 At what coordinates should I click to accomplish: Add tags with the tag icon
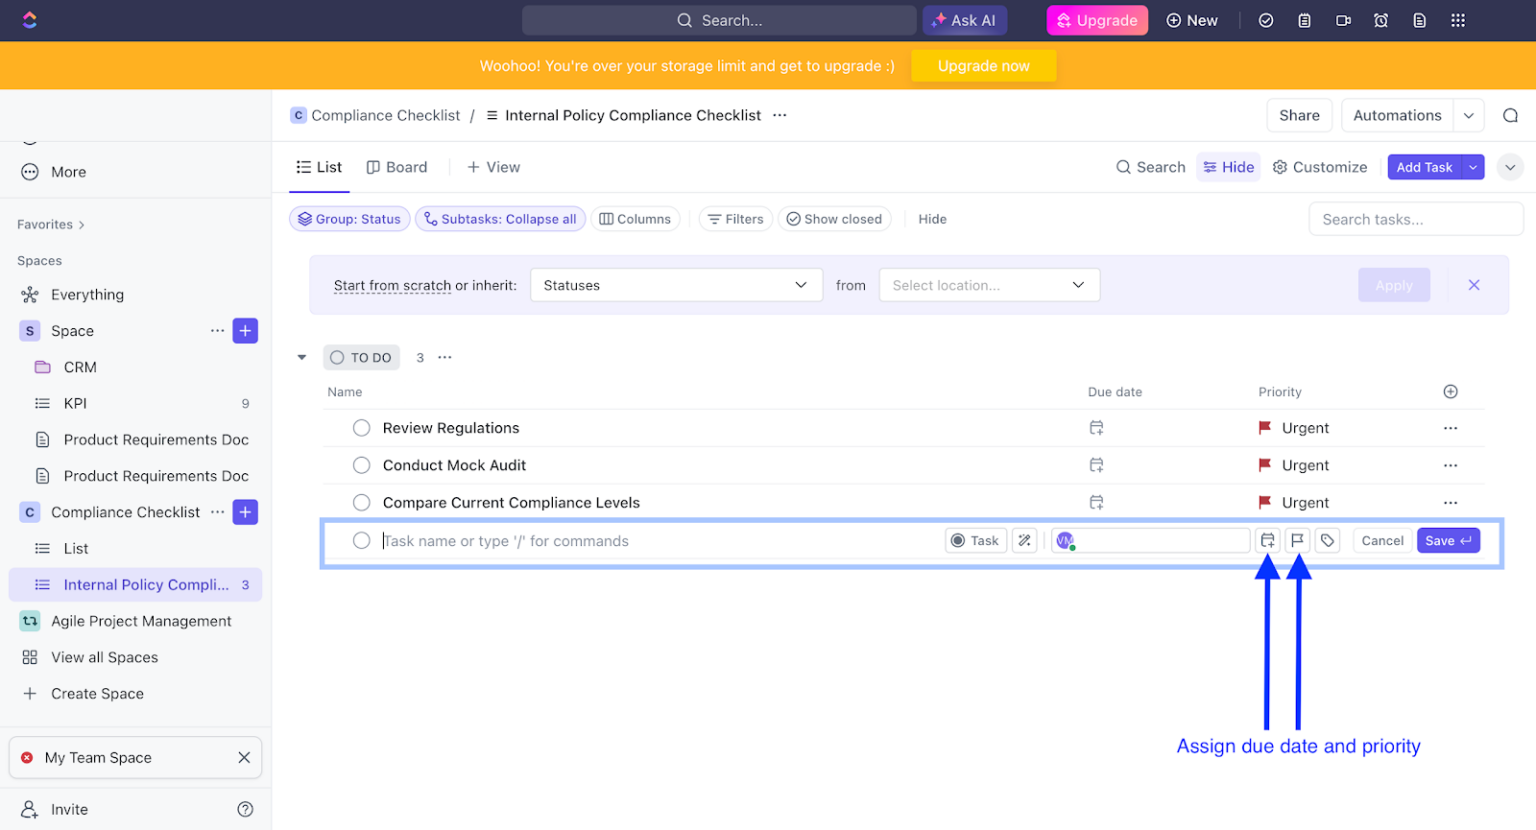(1328, 540)
